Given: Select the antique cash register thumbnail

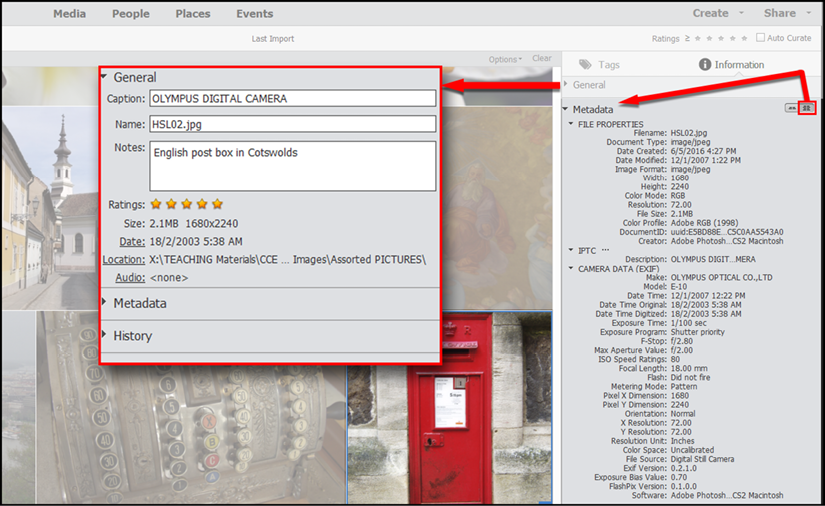Looking at the screenshot, I should pos(191,408).
